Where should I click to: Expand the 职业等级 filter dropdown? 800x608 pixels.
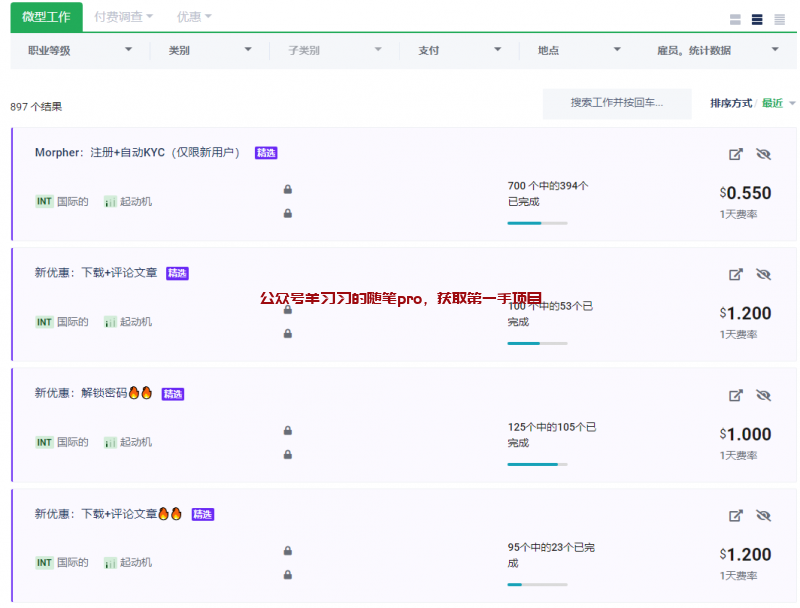80,50
